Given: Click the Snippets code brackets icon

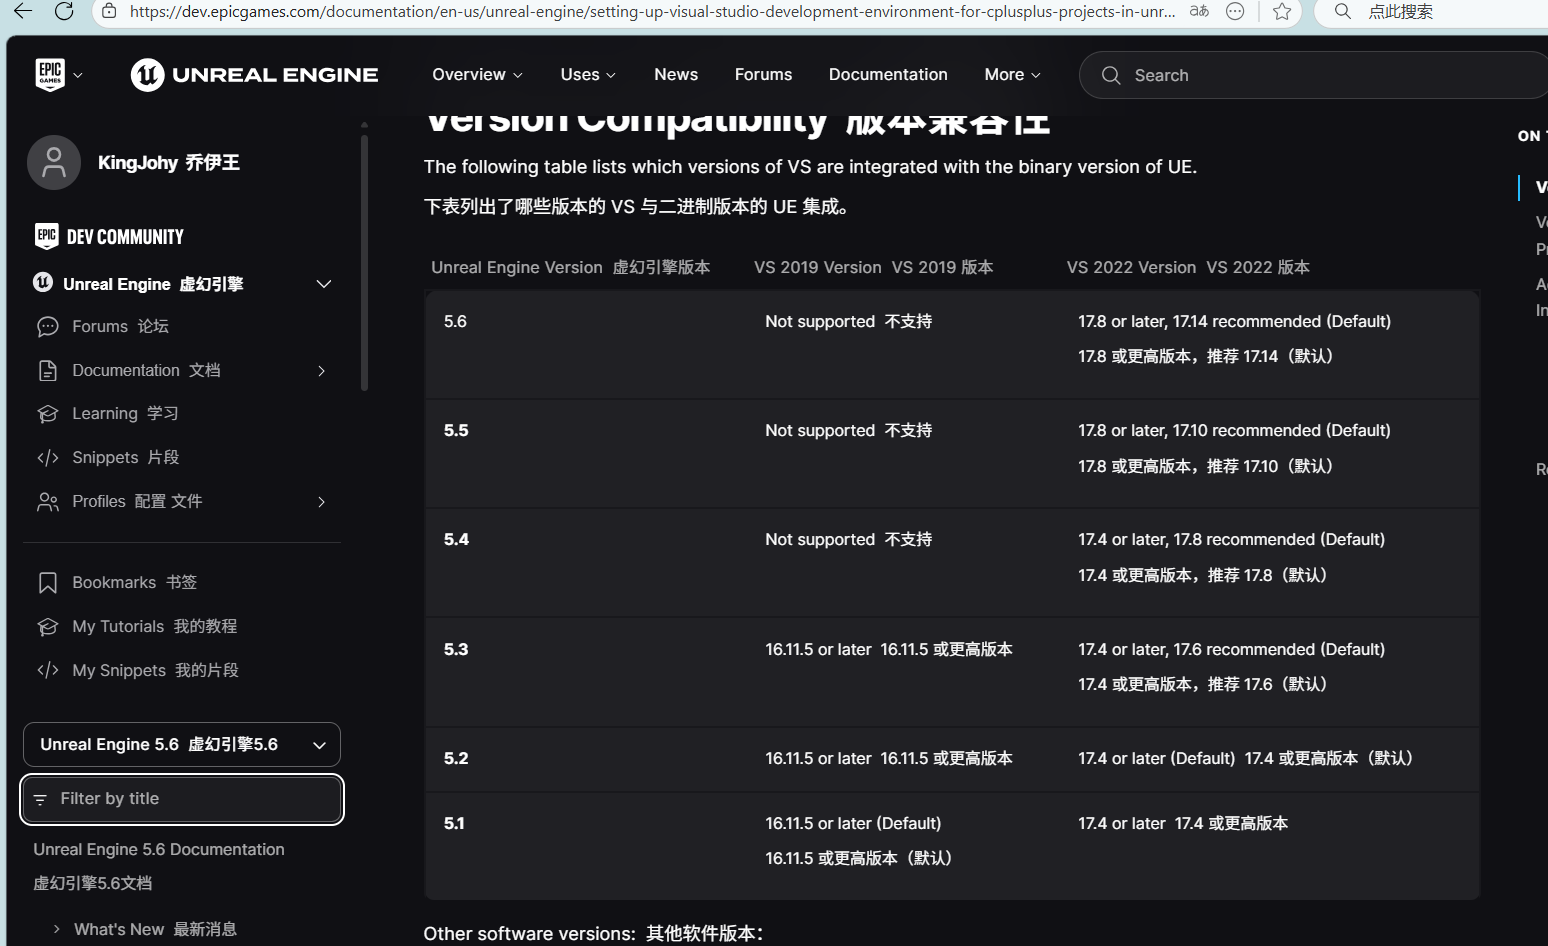Looking at the screenshot, I should coord(47,458).
